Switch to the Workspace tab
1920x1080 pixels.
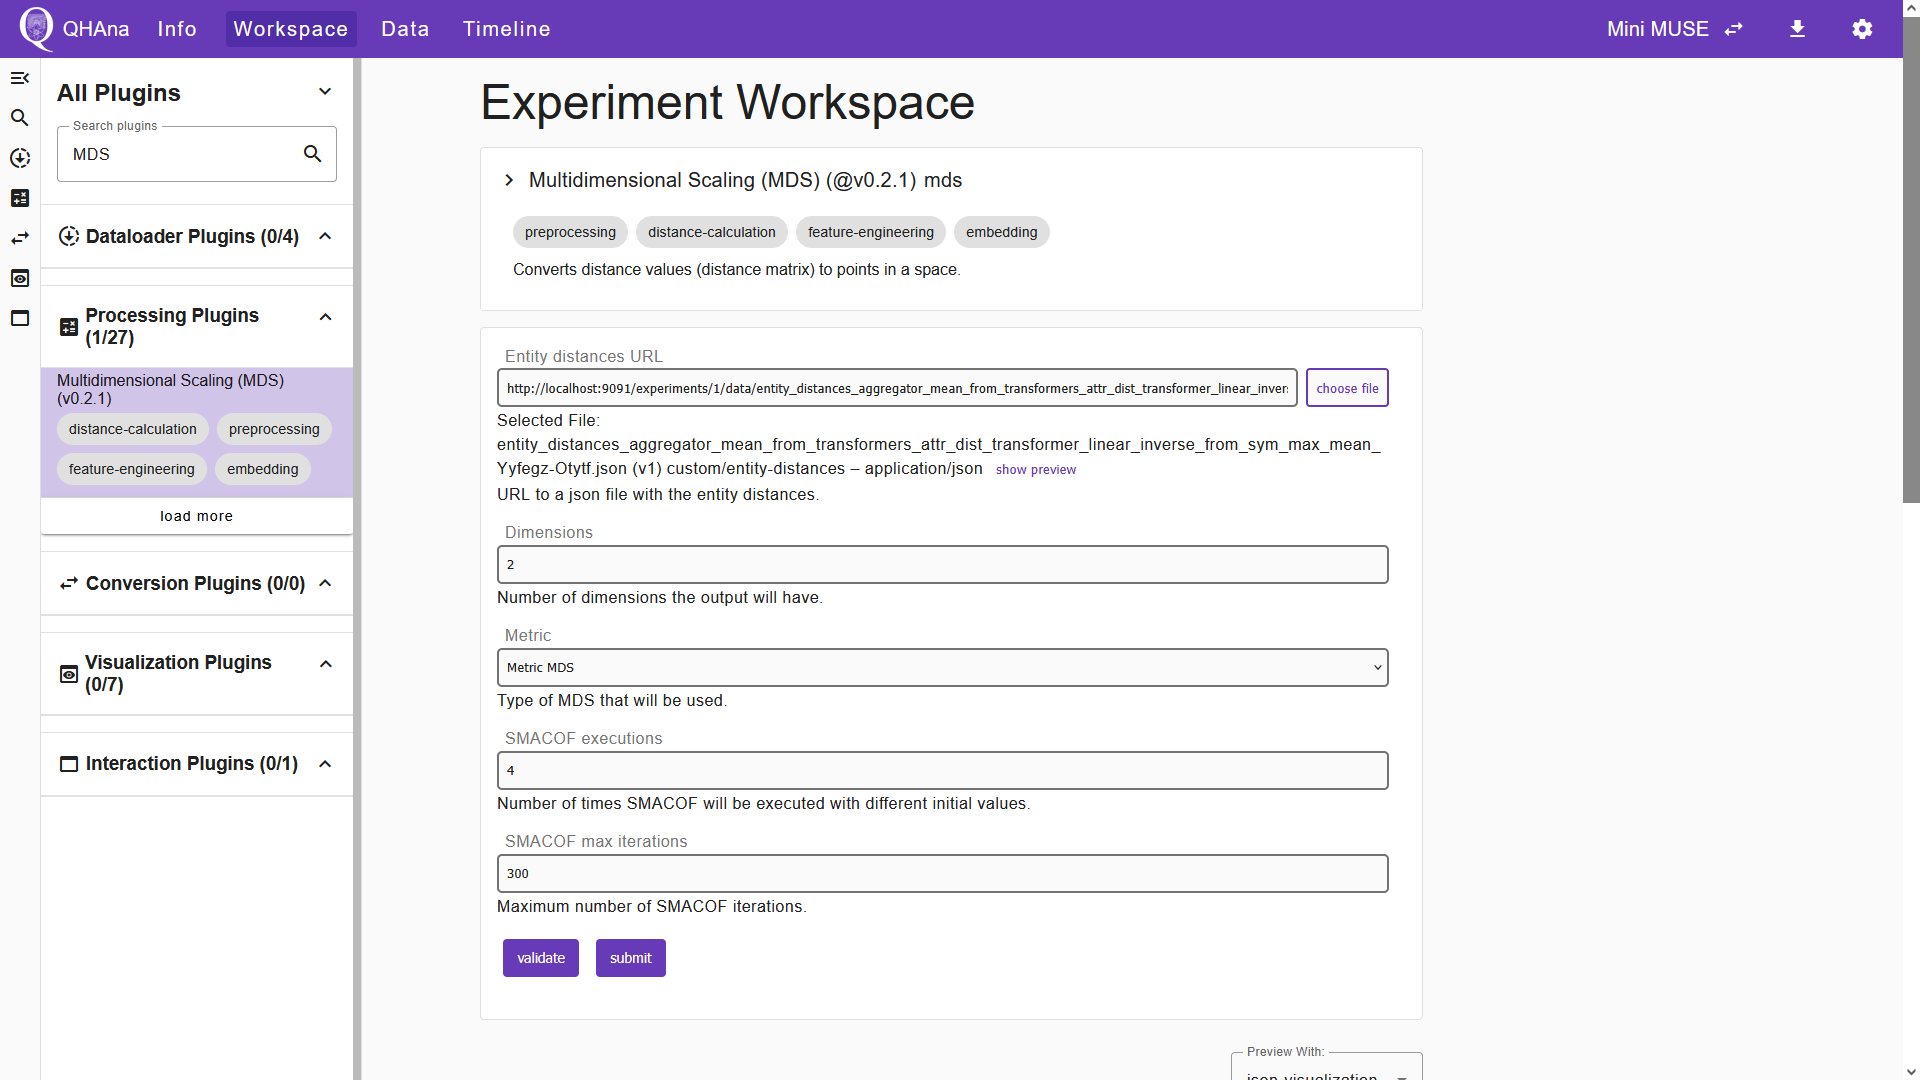click(x=291, y=29)
